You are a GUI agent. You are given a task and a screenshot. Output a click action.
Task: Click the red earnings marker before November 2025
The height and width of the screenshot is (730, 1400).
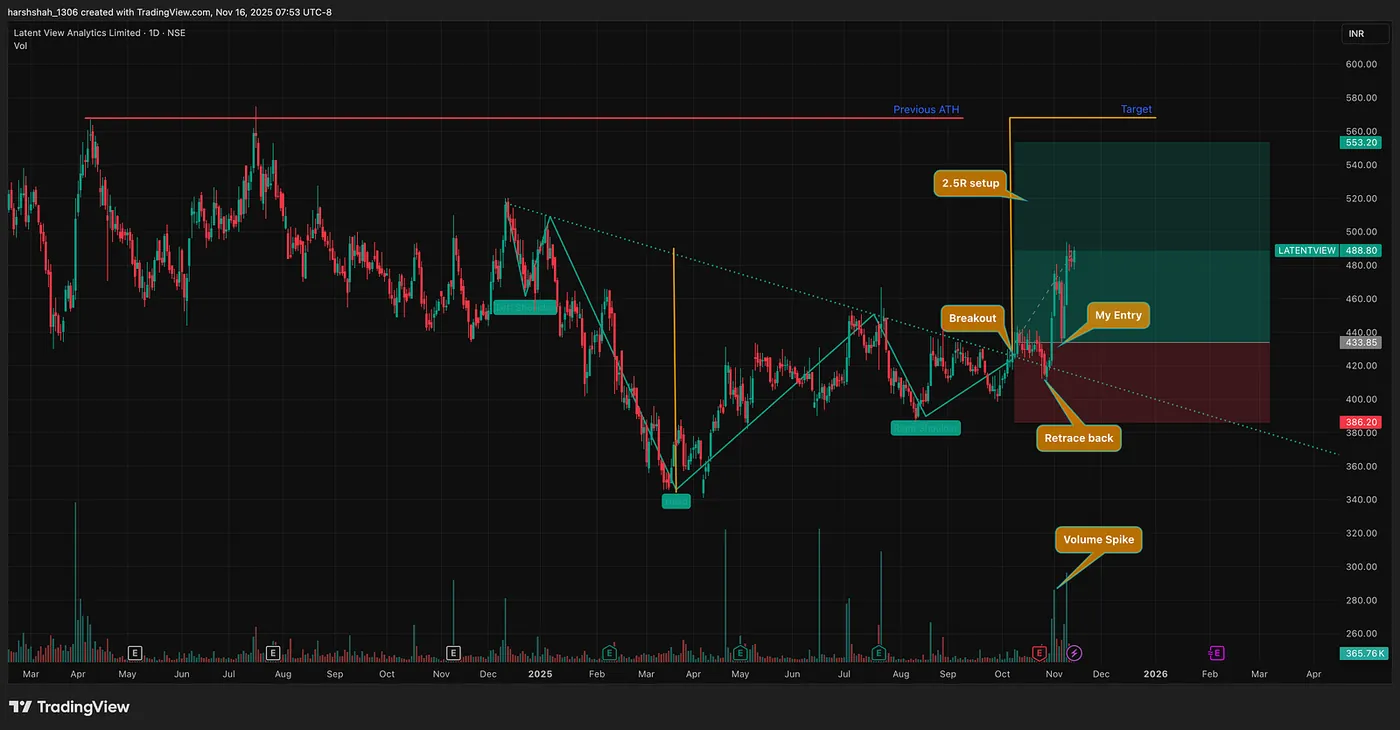point(1039,653)
